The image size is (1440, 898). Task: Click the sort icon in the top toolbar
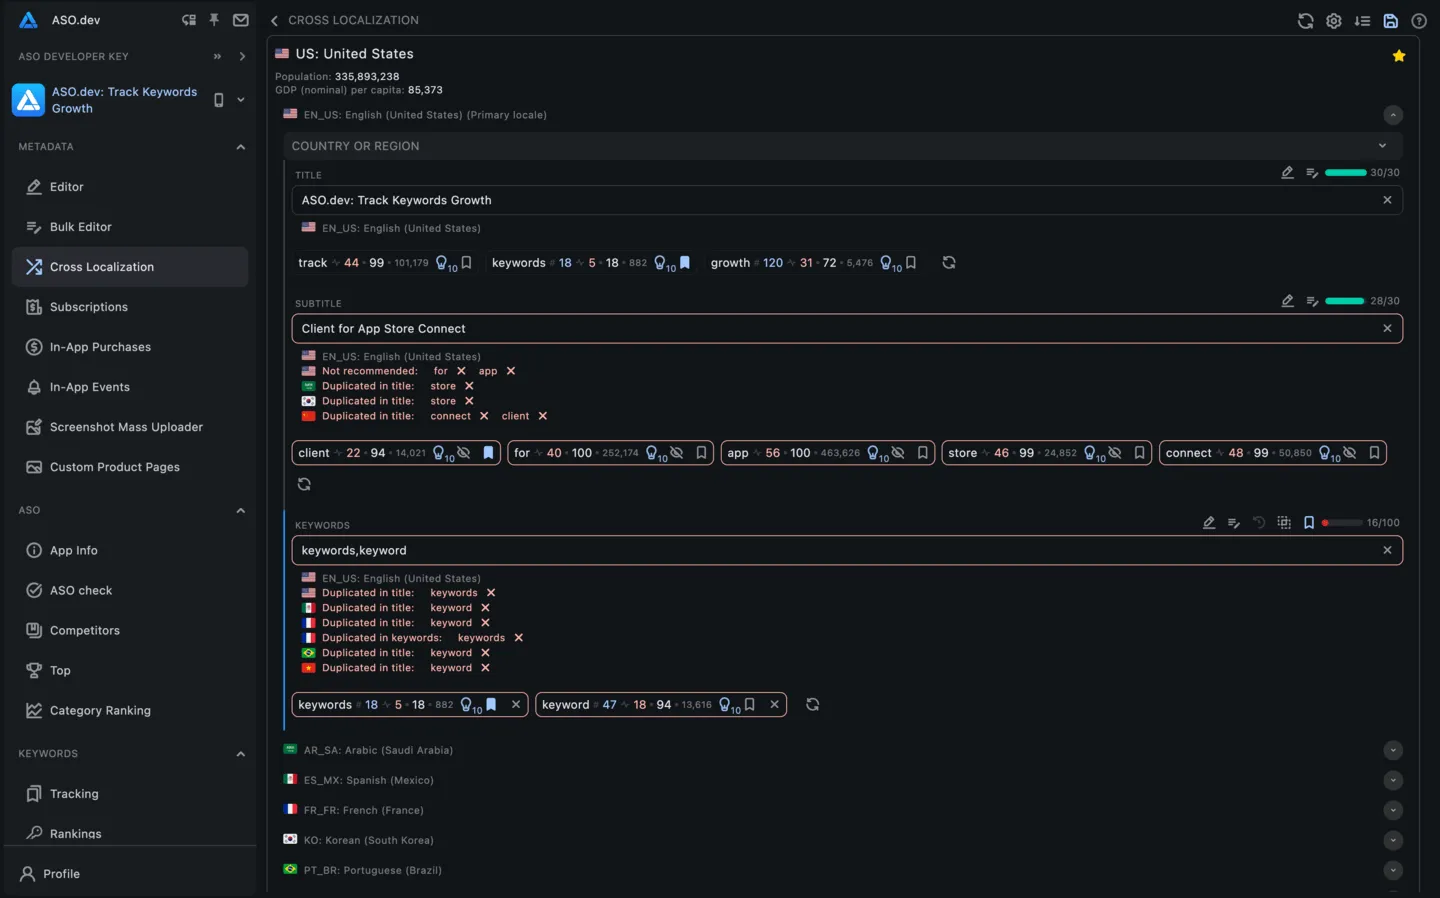click(1362, 20)
